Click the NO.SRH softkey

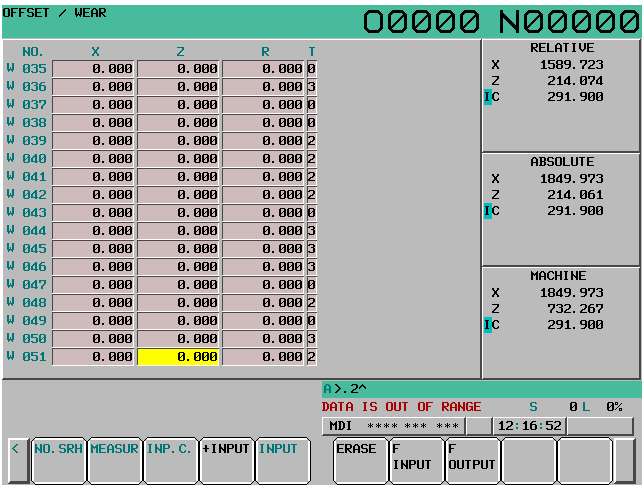[x=59, y=461]
